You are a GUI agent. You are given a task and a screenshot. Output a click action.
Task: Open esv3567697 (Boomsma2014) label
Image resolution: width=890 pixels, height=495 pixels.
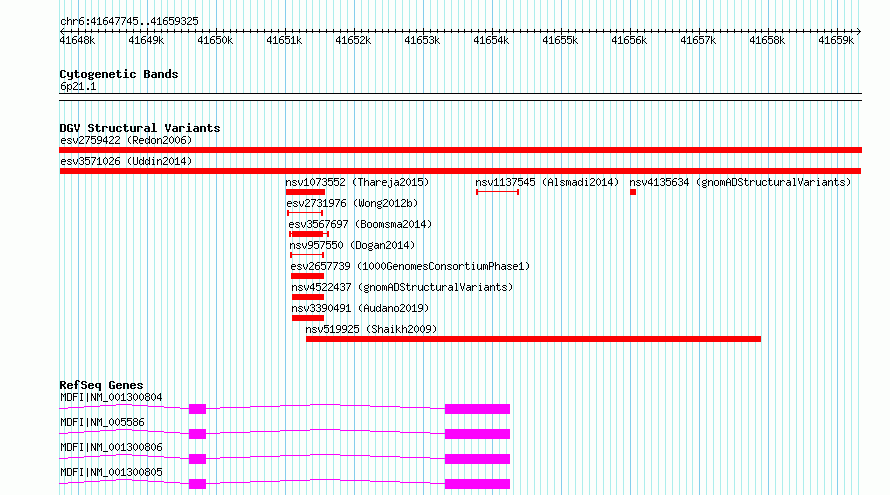click(x=360, y=224)
